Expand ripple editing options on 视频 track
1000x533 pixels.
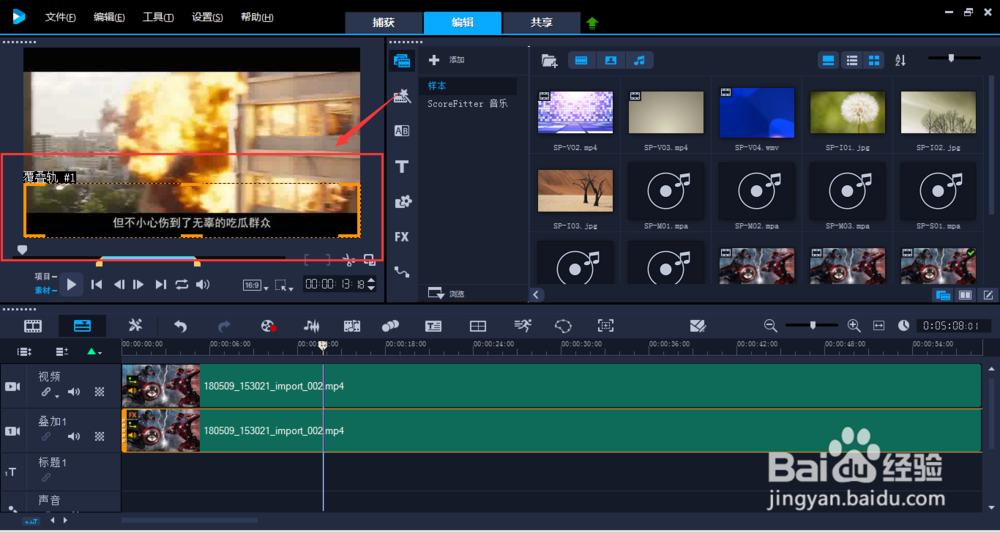57,397
